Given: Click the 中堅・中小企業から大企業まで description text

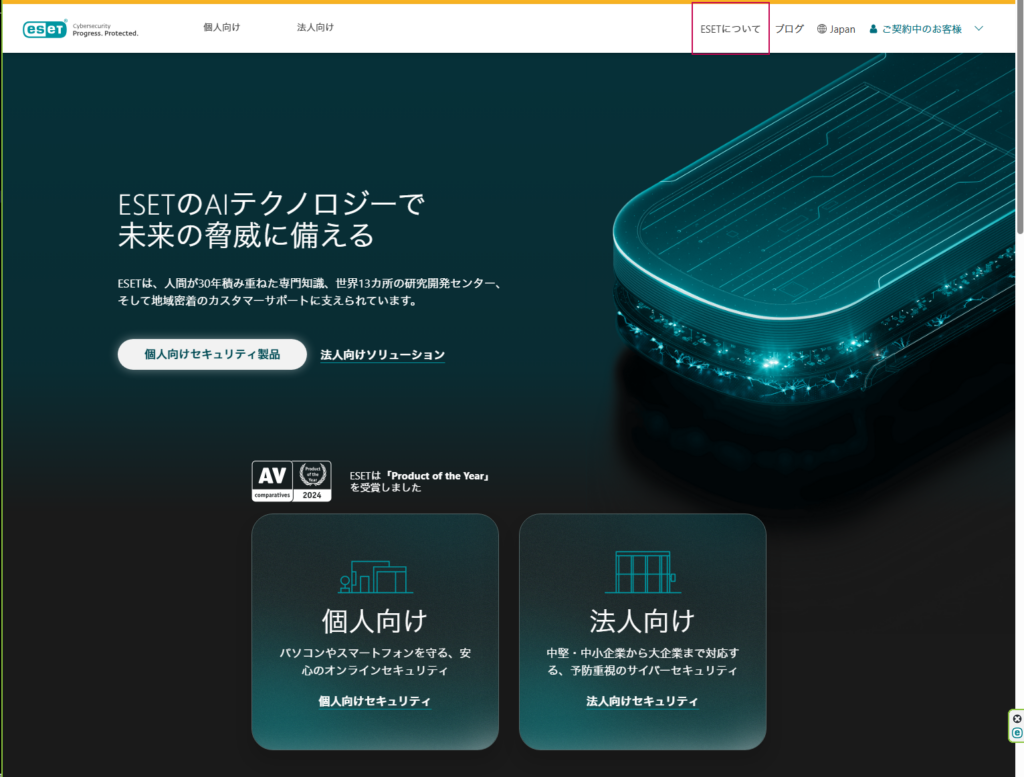Looking at the screenshot, I should coord(643,661).
